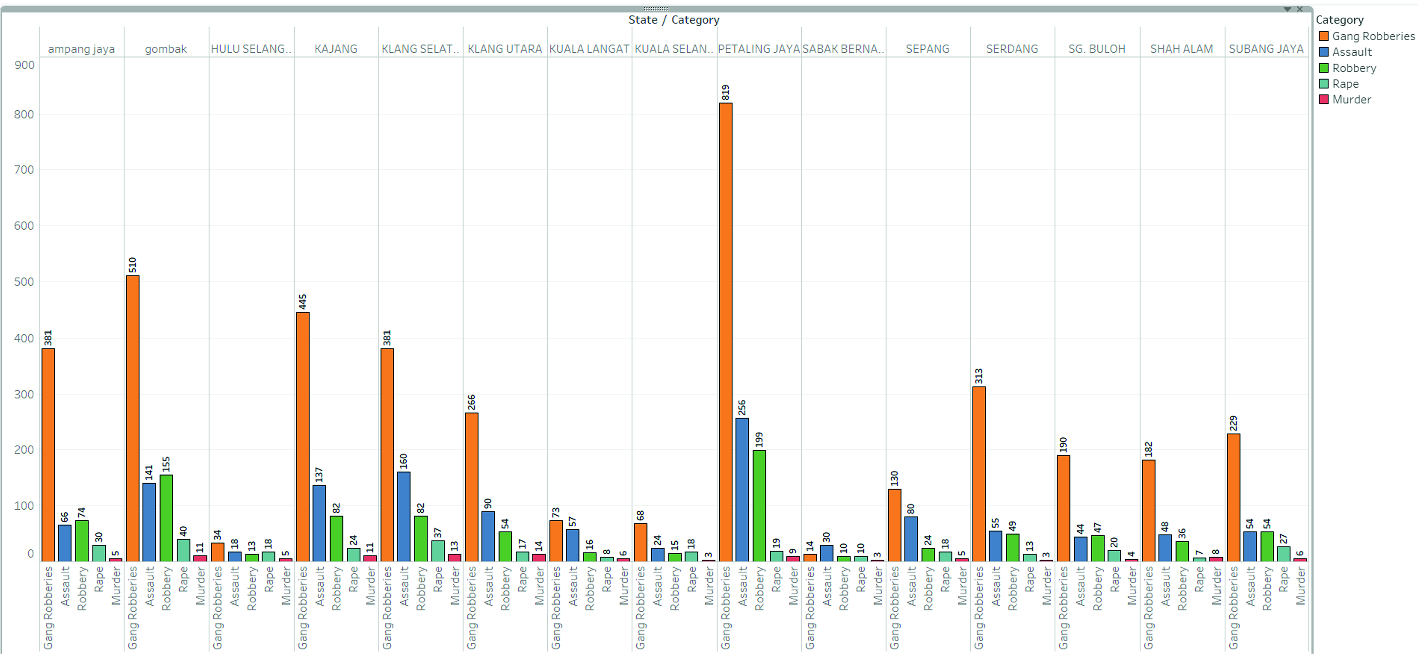Click the Murder axis label under SUBANG JAYA

coord(1301,585)
